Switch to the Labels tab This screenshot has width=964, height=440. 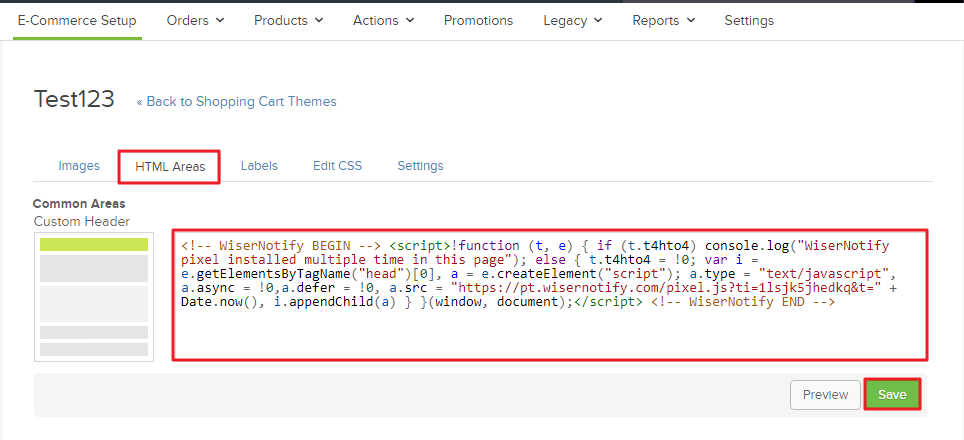click(259, 166)
